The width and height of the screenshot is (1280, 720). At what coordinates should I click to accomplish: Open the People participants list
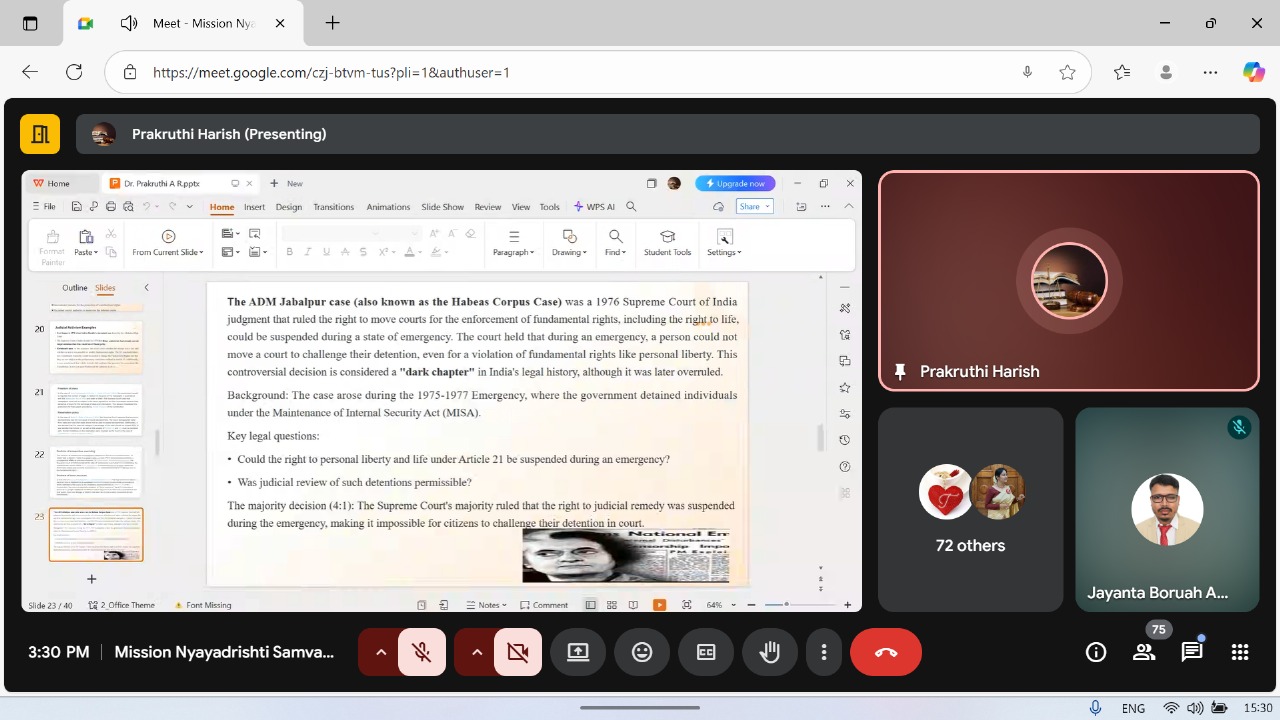coord(1143,652)
